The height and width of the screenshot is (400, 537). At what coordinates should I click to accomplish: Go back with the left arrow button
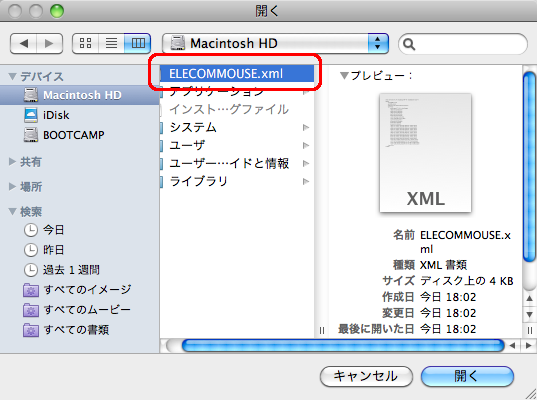click(x=23, y=43)
